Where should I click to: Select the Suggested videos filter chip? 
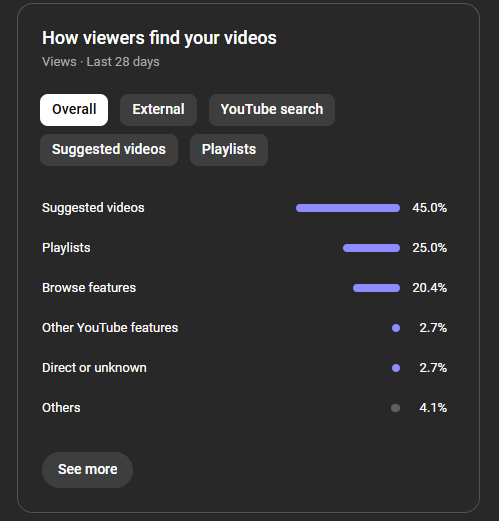[x=109, y=150]
